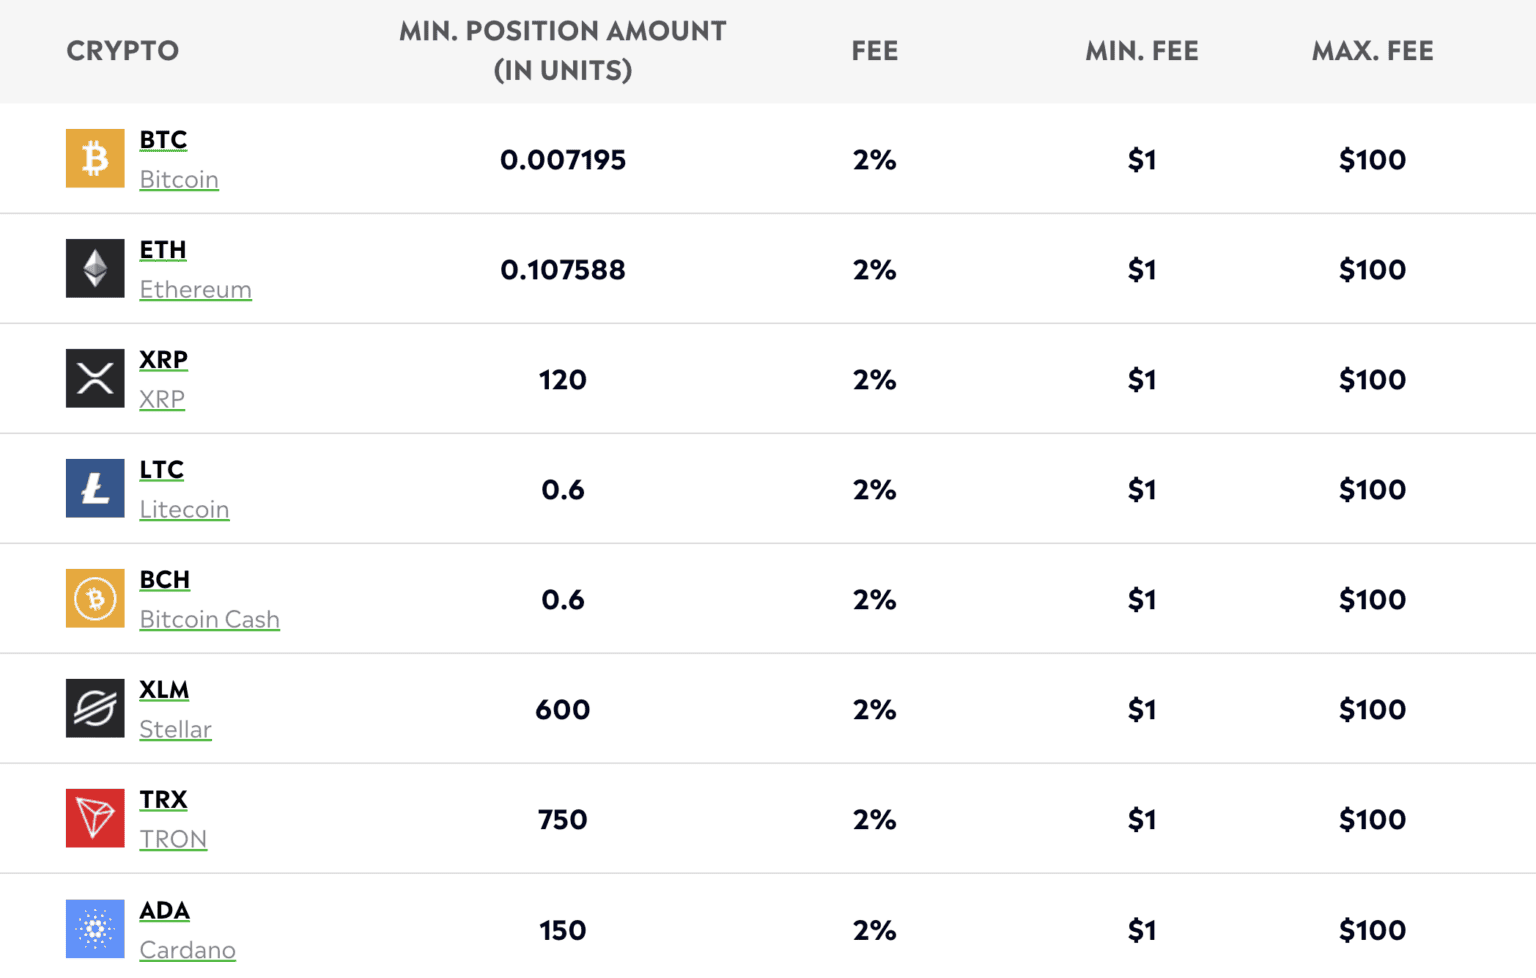Click the Ethereum ETH logo icon

click(x=95, y=268)
